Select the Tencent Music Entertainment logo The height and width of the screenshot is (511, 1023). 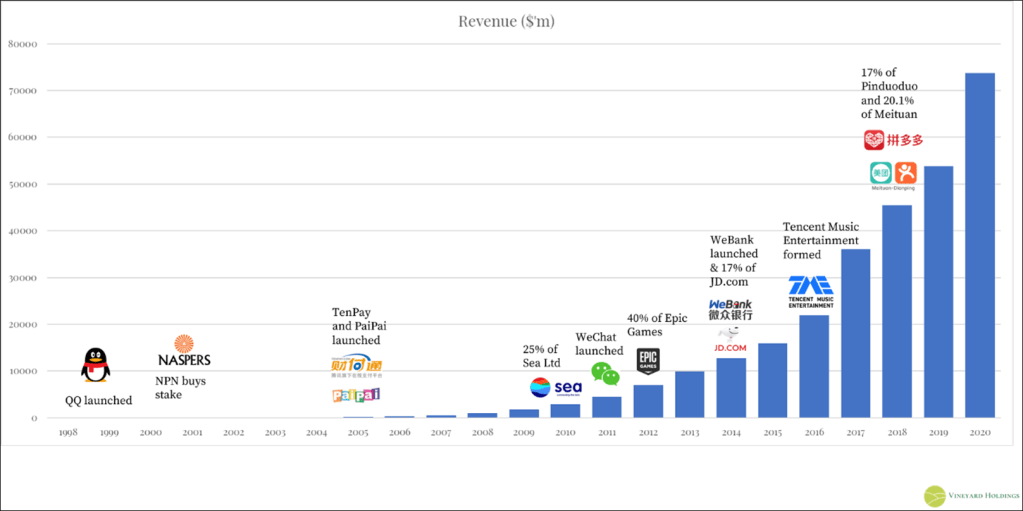tap(811, 290)
